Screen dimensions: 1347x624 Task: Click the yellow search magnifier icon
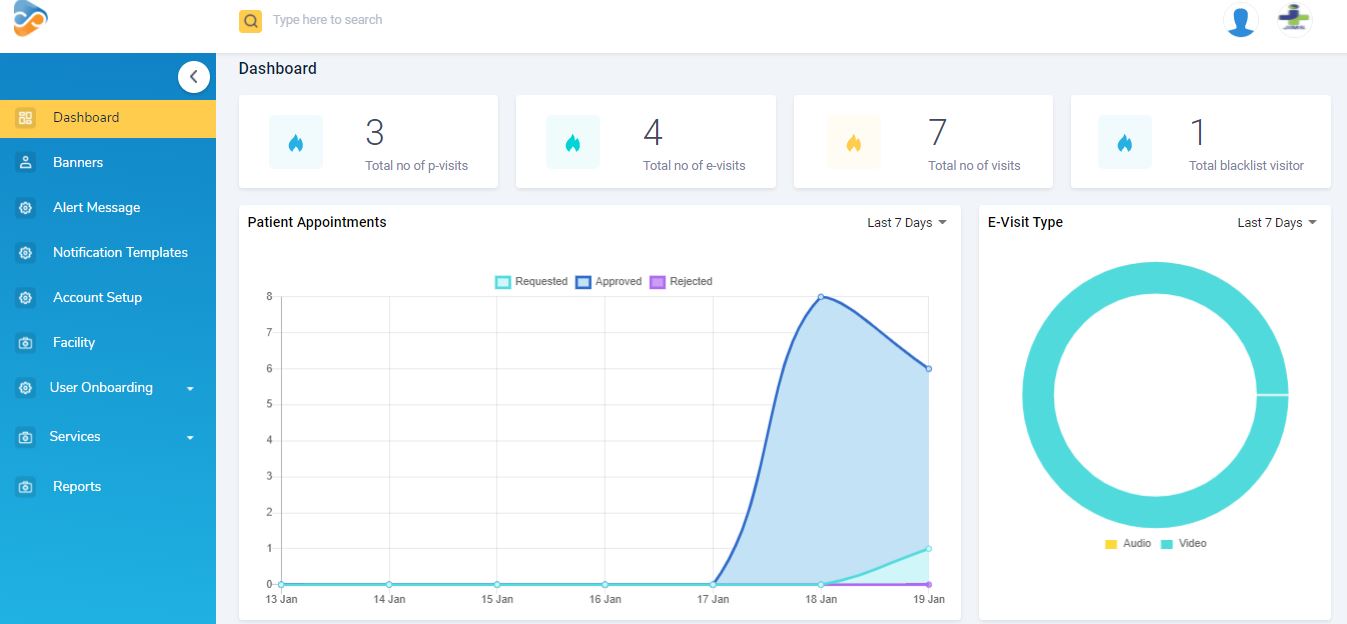coord(250,21)
